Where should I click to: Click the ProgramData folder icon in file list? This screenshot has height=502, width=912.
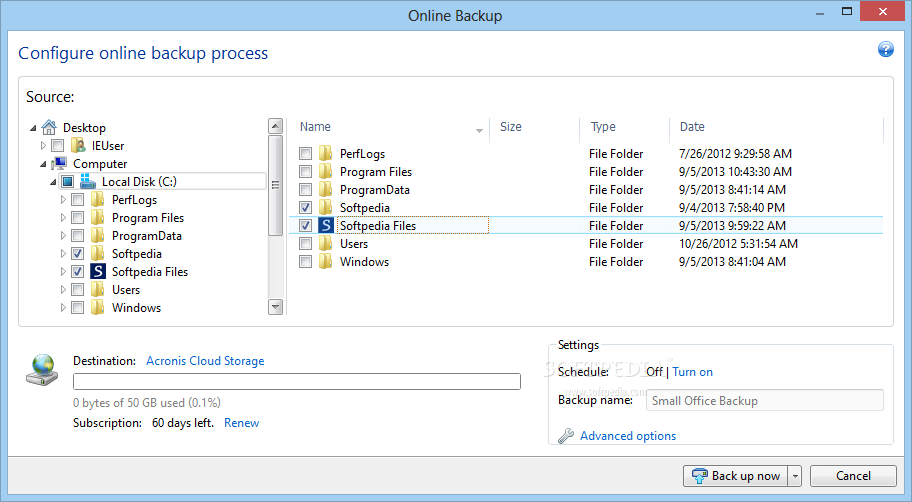click(326, 190)
